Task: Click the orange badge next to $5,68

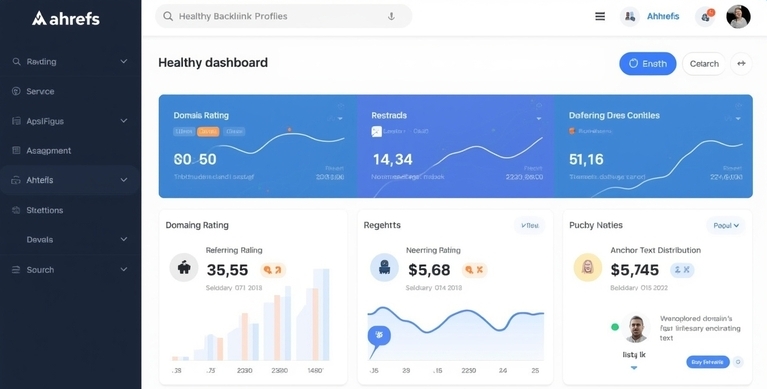Action: pos(474,270)
